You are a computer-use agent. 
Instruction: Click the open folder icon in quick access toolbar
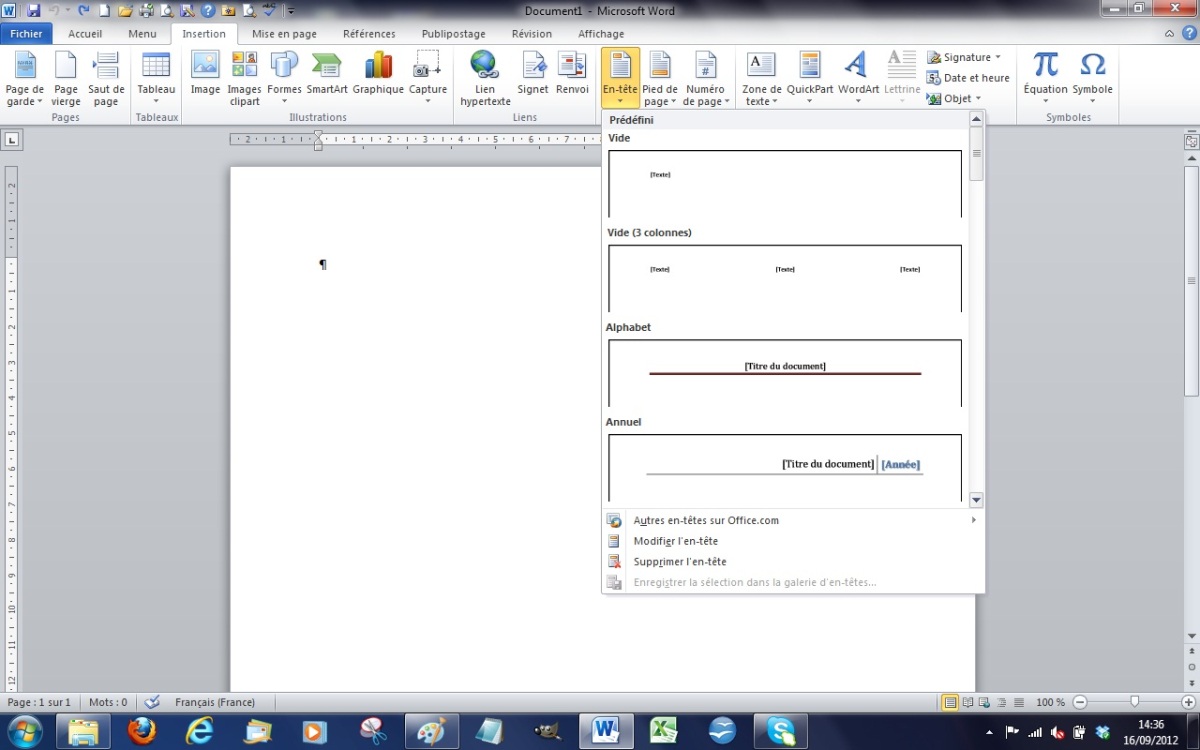coord(125,11)
